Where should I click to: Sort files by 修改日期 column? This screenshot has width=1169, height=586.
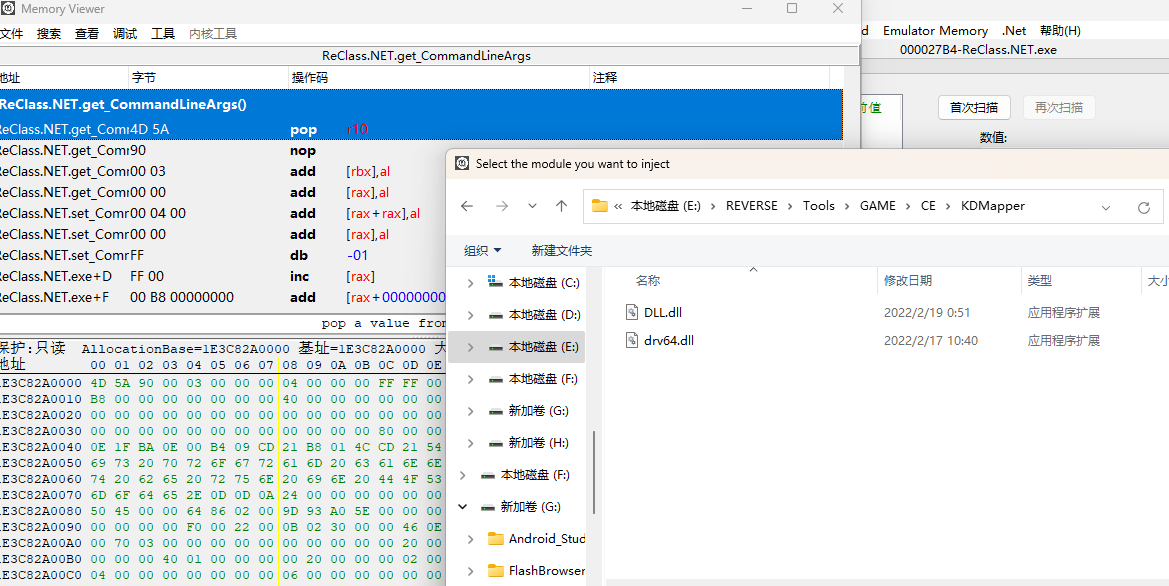pos(907,281)
